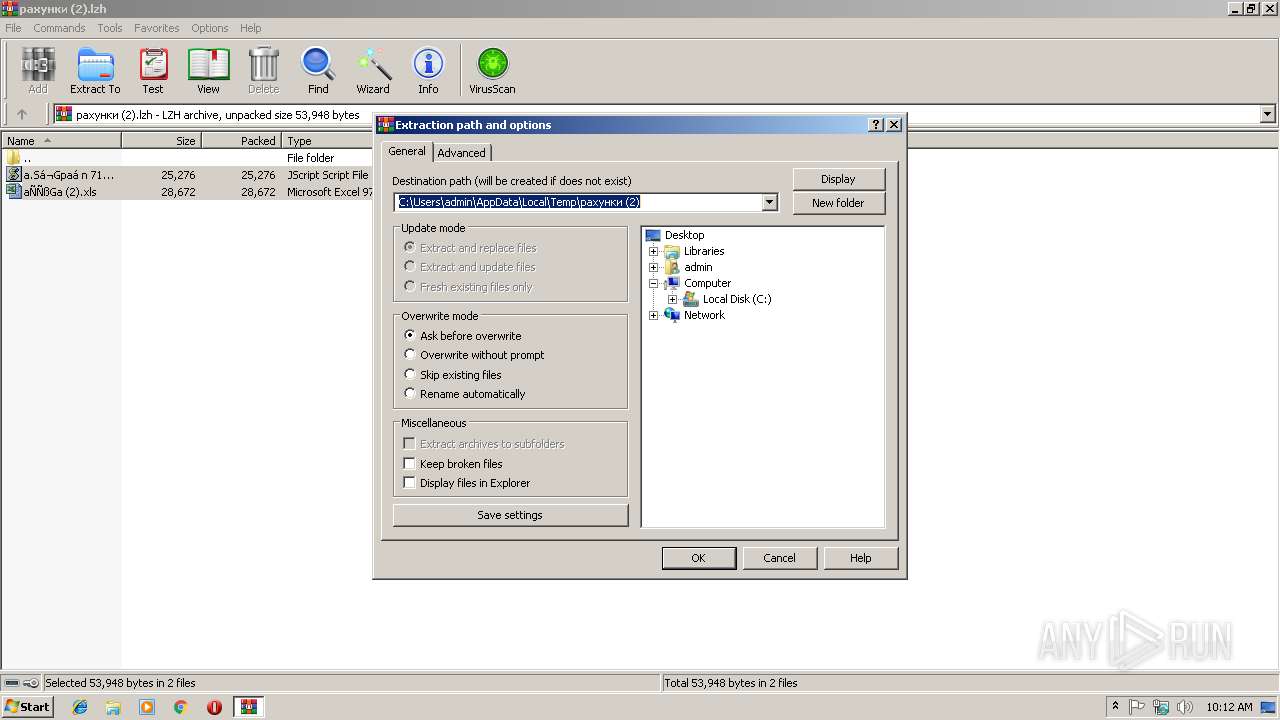The image size is (1280, 720).
Task: Select Skip existing files option
Action: (x=410, y=374)
